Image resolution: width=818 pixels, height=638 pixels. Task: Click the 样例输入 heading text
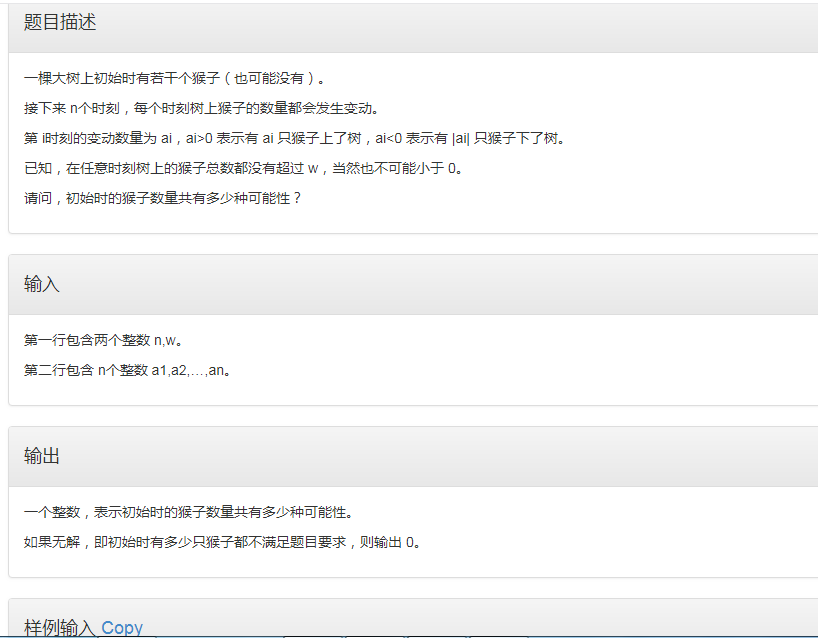[x=60, y=627]
